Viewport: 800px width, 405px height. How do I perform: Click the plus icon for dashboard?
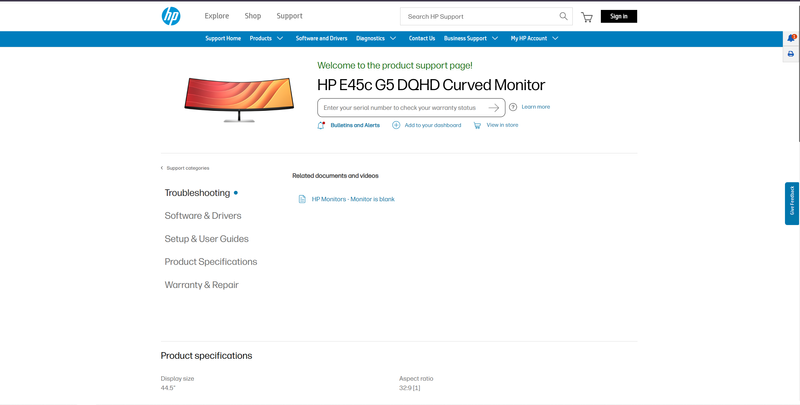[x=396, y=125]
